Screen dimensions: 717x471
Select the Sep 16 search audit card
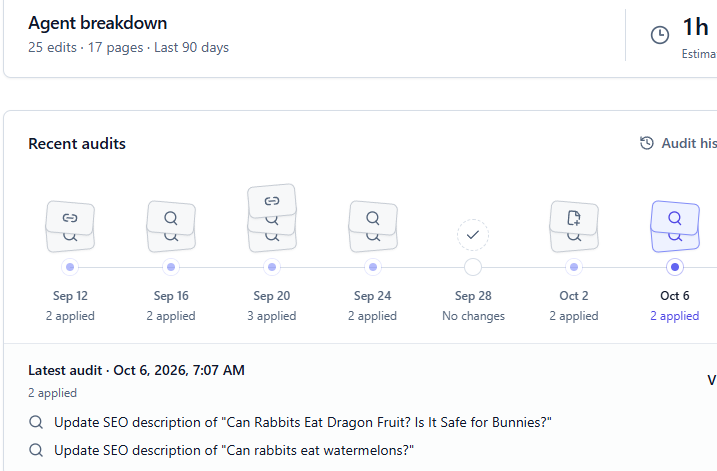click(171, 218)
